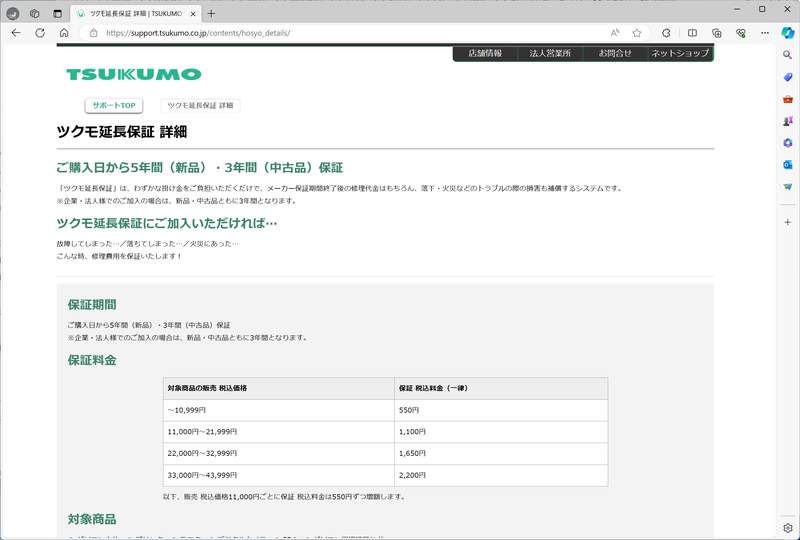This screenshot has height=540, width=800.
Task: View site information lock icon
Action: pos(93,33)
